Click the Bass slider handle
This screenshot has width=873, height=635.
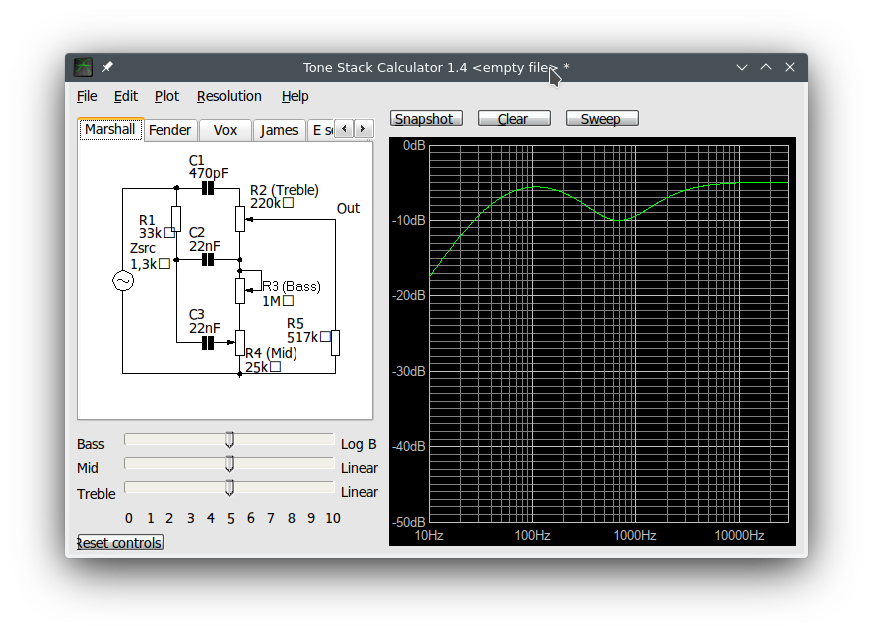(229, 440)
